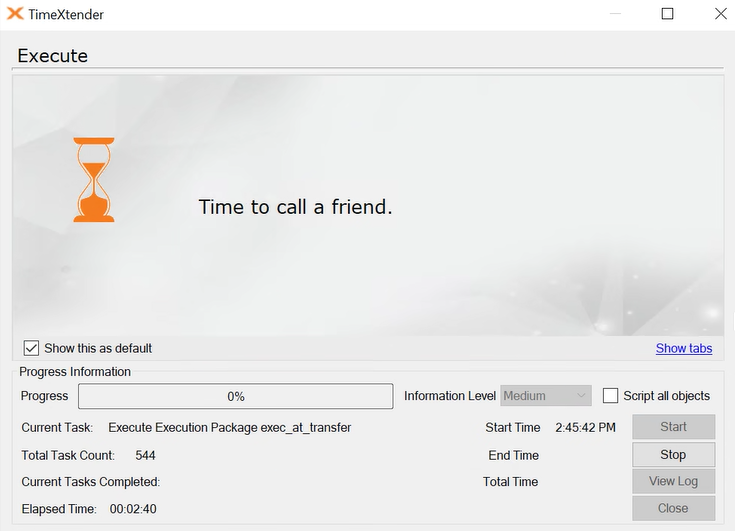
Task: Click the orange hourglass icon
Action: point(94,179)
